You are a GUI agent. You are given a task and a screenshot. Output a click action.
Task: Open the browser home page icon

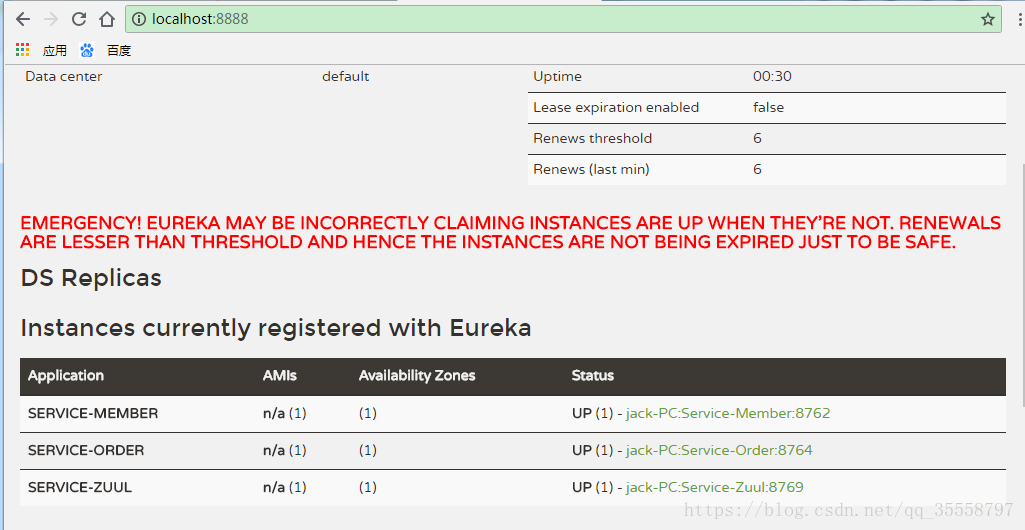pyautogui.click(x=107, y=19)
